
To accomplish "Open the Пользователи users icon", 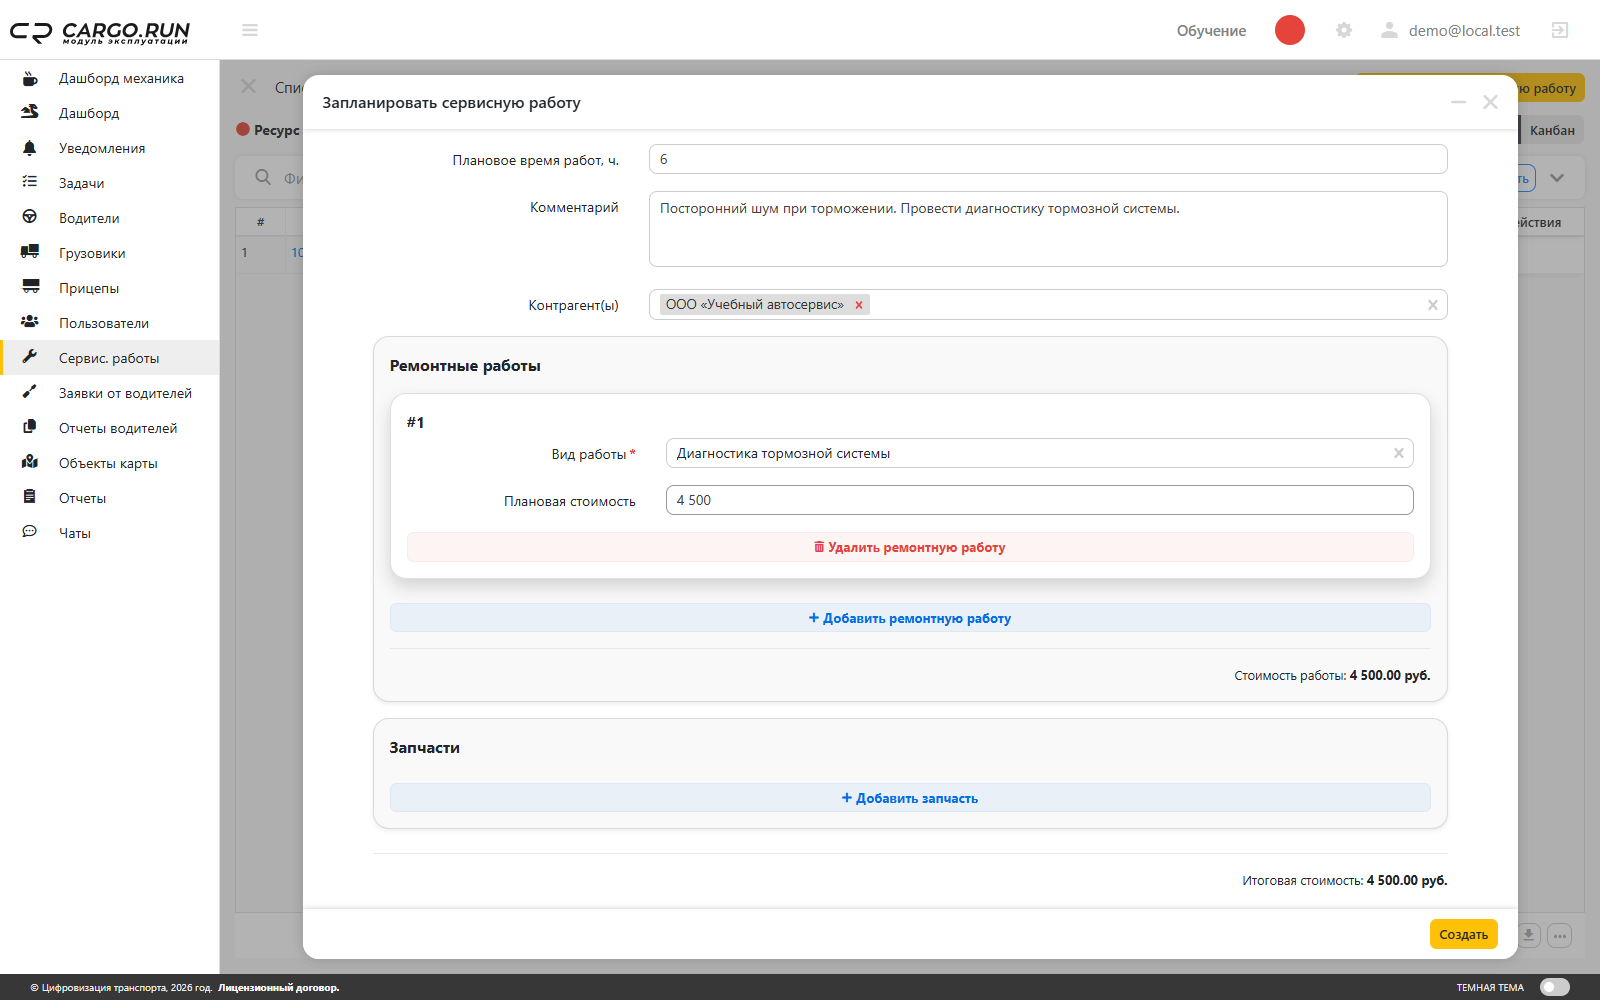I will tap(30, 323).
